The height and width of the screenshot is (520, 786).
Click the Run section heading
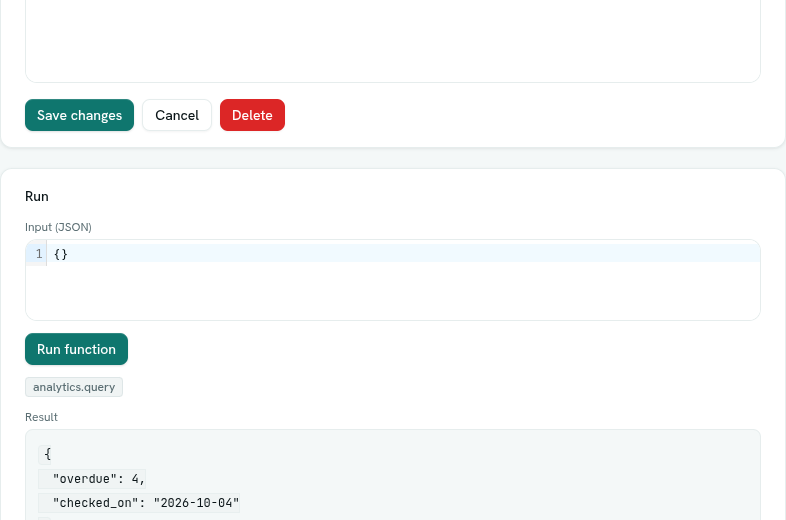click(x=37, y=196)
